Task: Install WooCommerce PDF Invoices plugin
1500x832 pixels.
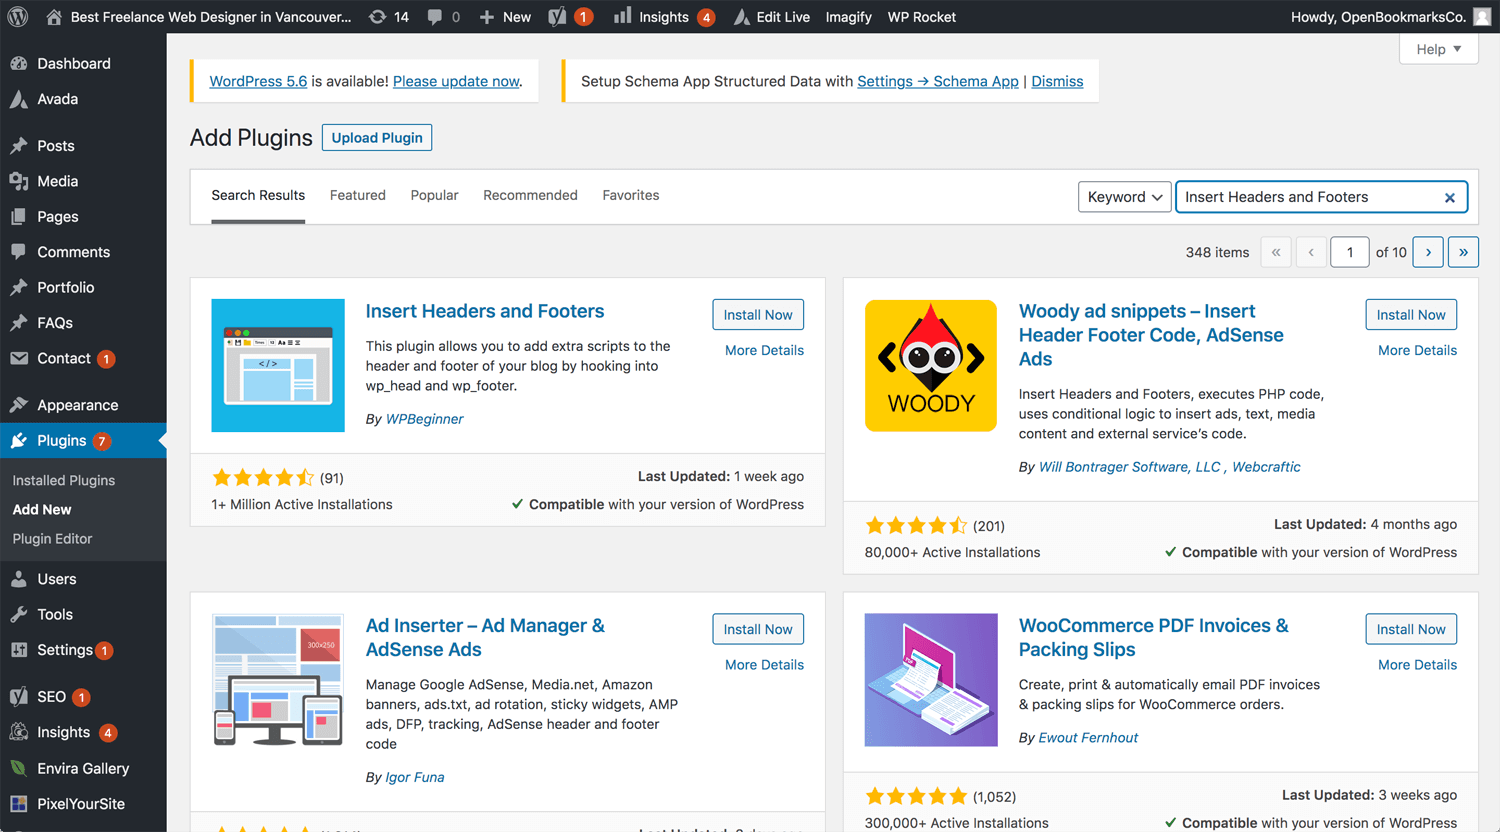Action: point(1411,629)
